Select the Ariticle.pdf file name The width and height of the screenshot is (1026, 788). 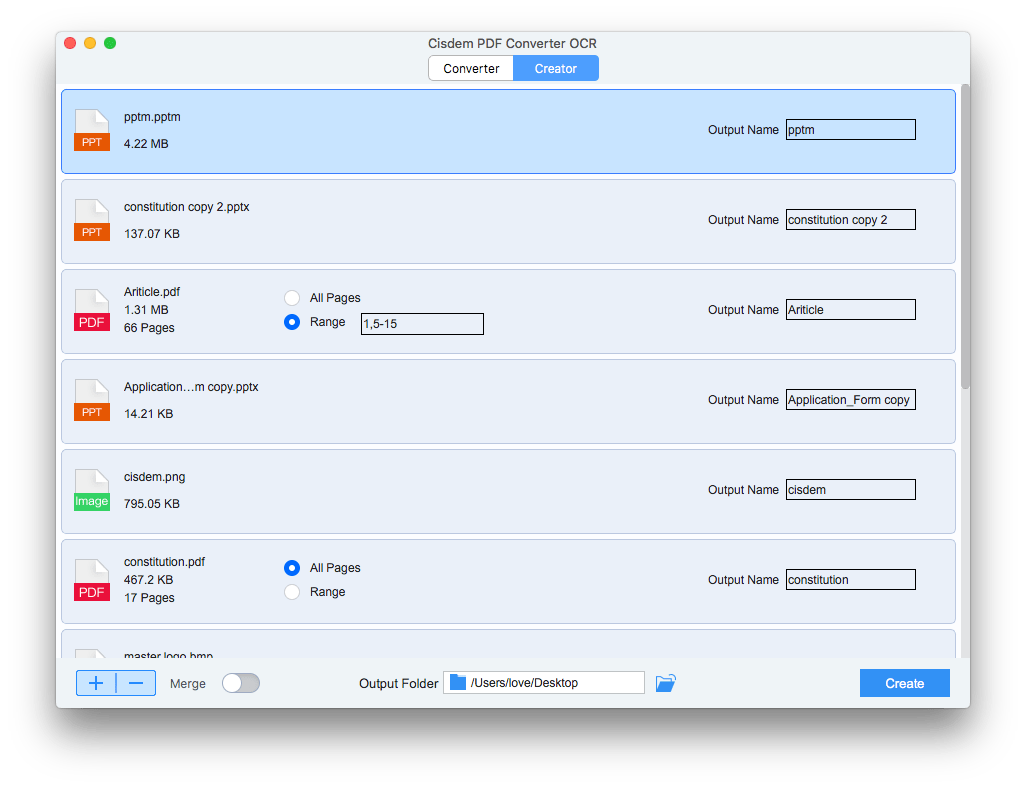152,292
